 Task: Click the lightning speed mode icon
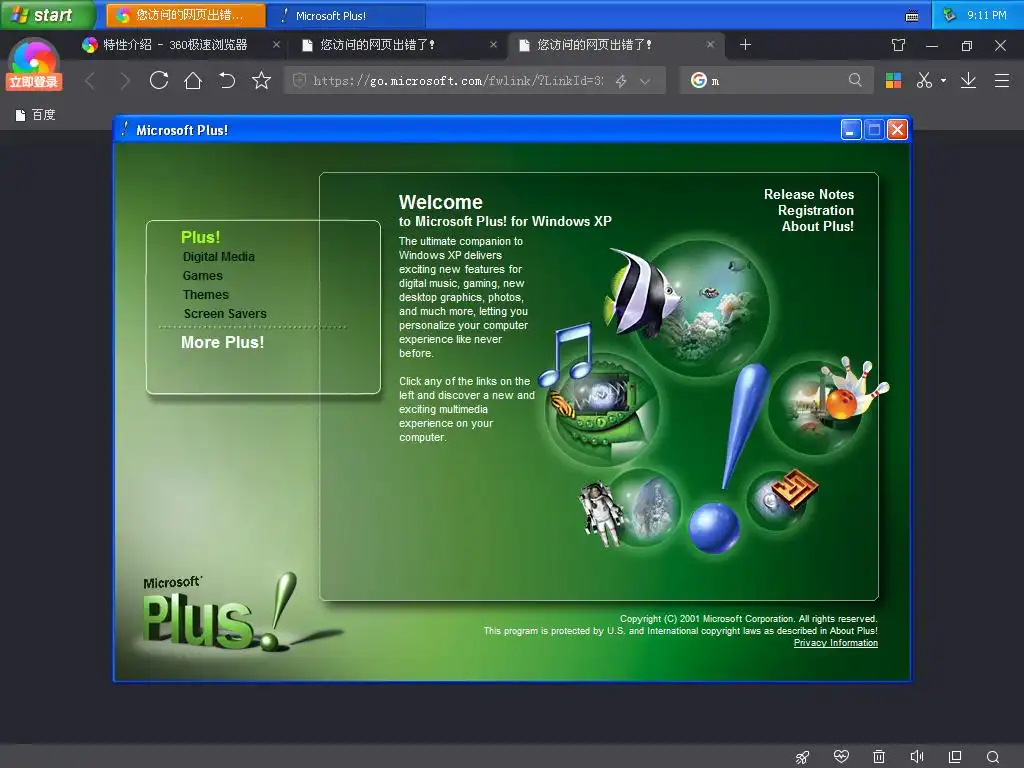click(621, 81)
